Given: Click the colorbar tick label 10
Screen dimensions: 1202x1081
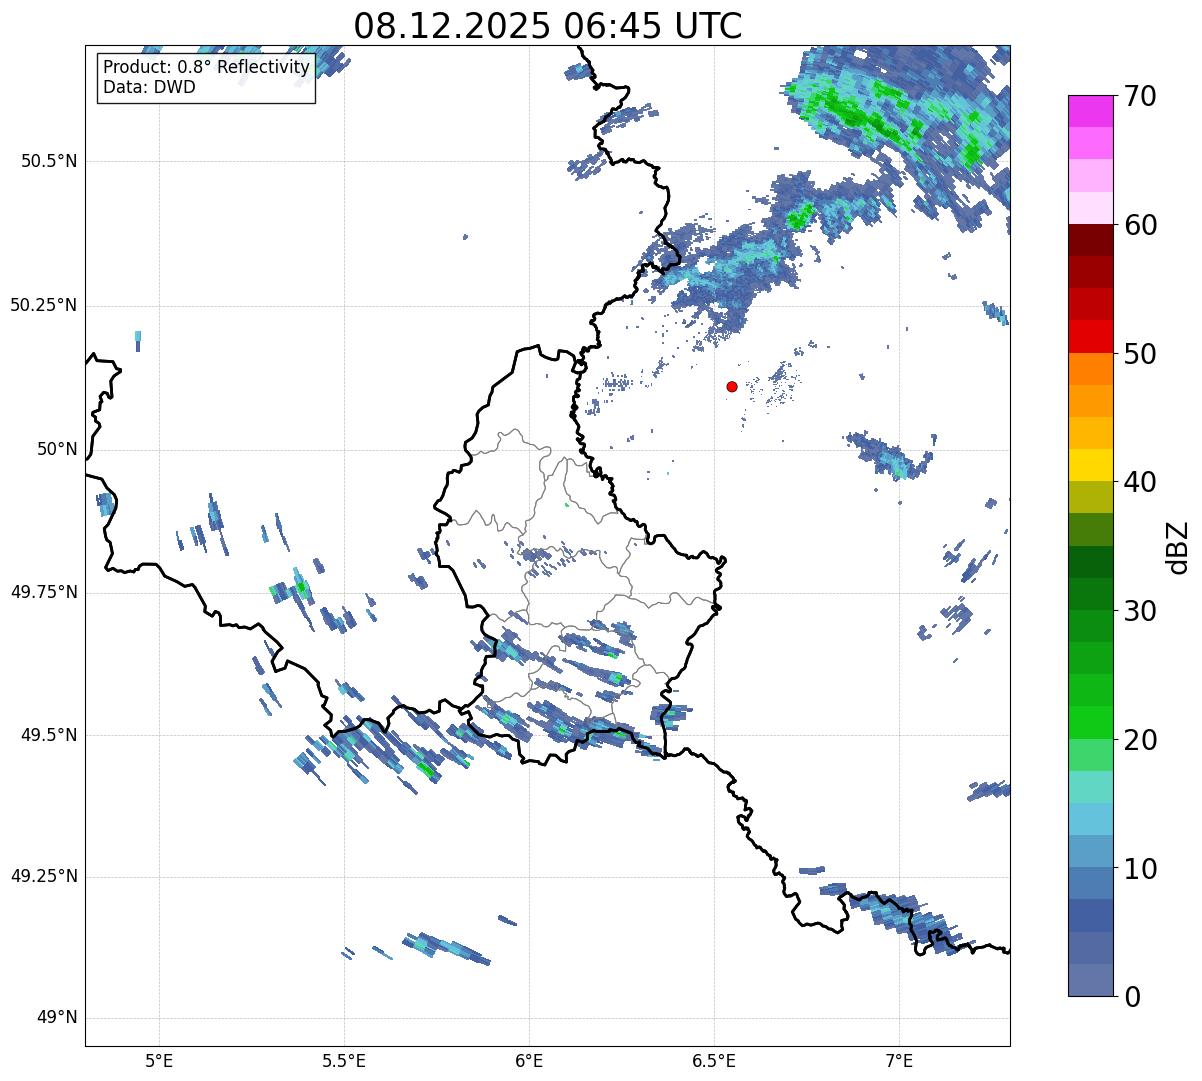Looking at the screenshot, I should 1140,868.
